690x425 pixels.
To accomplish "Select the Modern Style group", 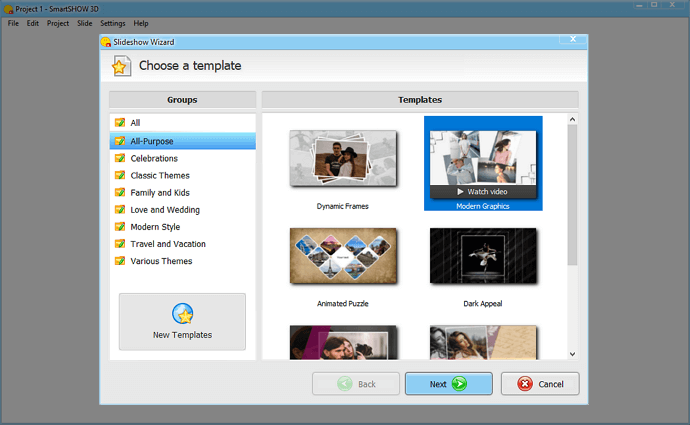I will [x=182, y=227].
